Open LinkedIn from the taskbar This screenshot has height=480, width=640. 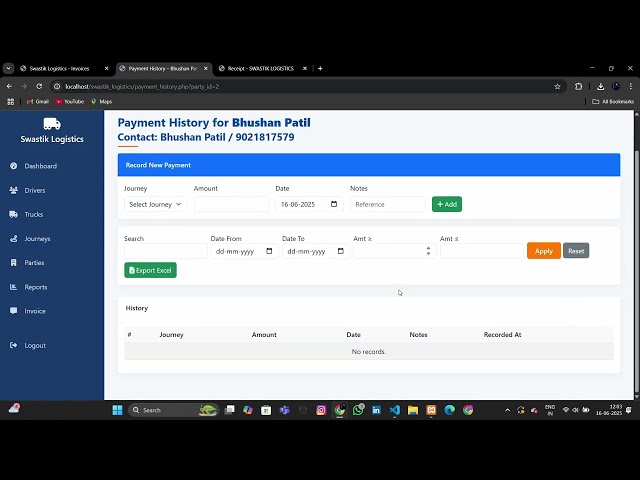point(376,410)
